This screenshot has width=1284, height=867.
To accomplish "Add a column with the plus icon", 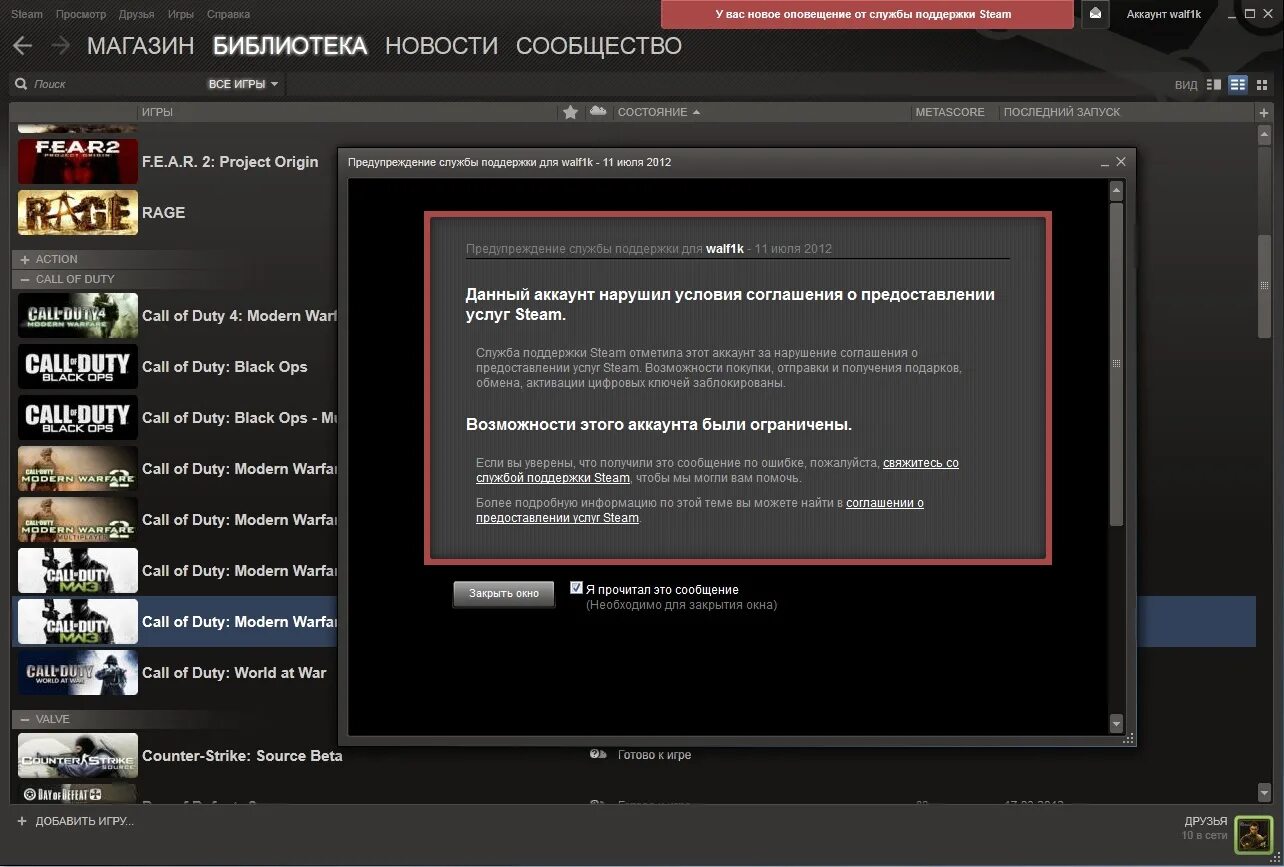I will pos(1265,112).
